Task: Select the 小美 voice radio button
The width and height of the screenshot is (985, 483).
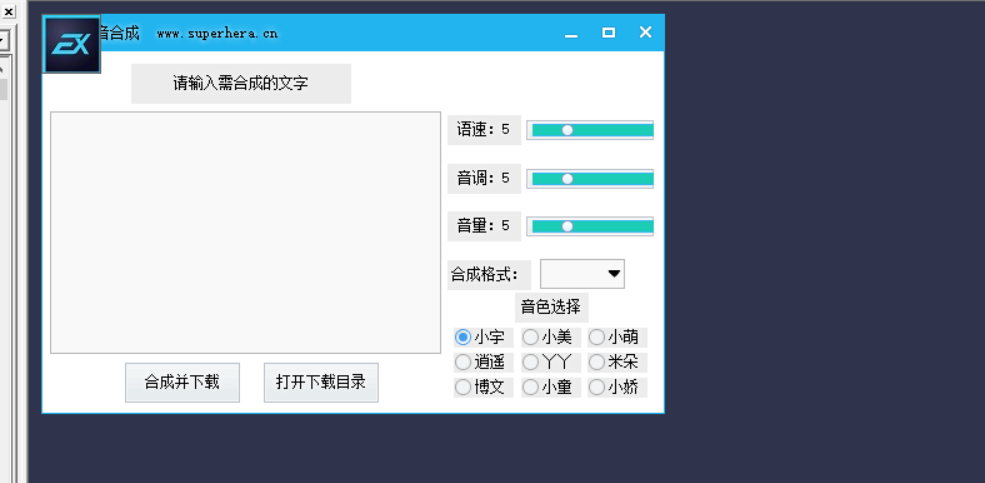Action: click(x=530, y=337)
